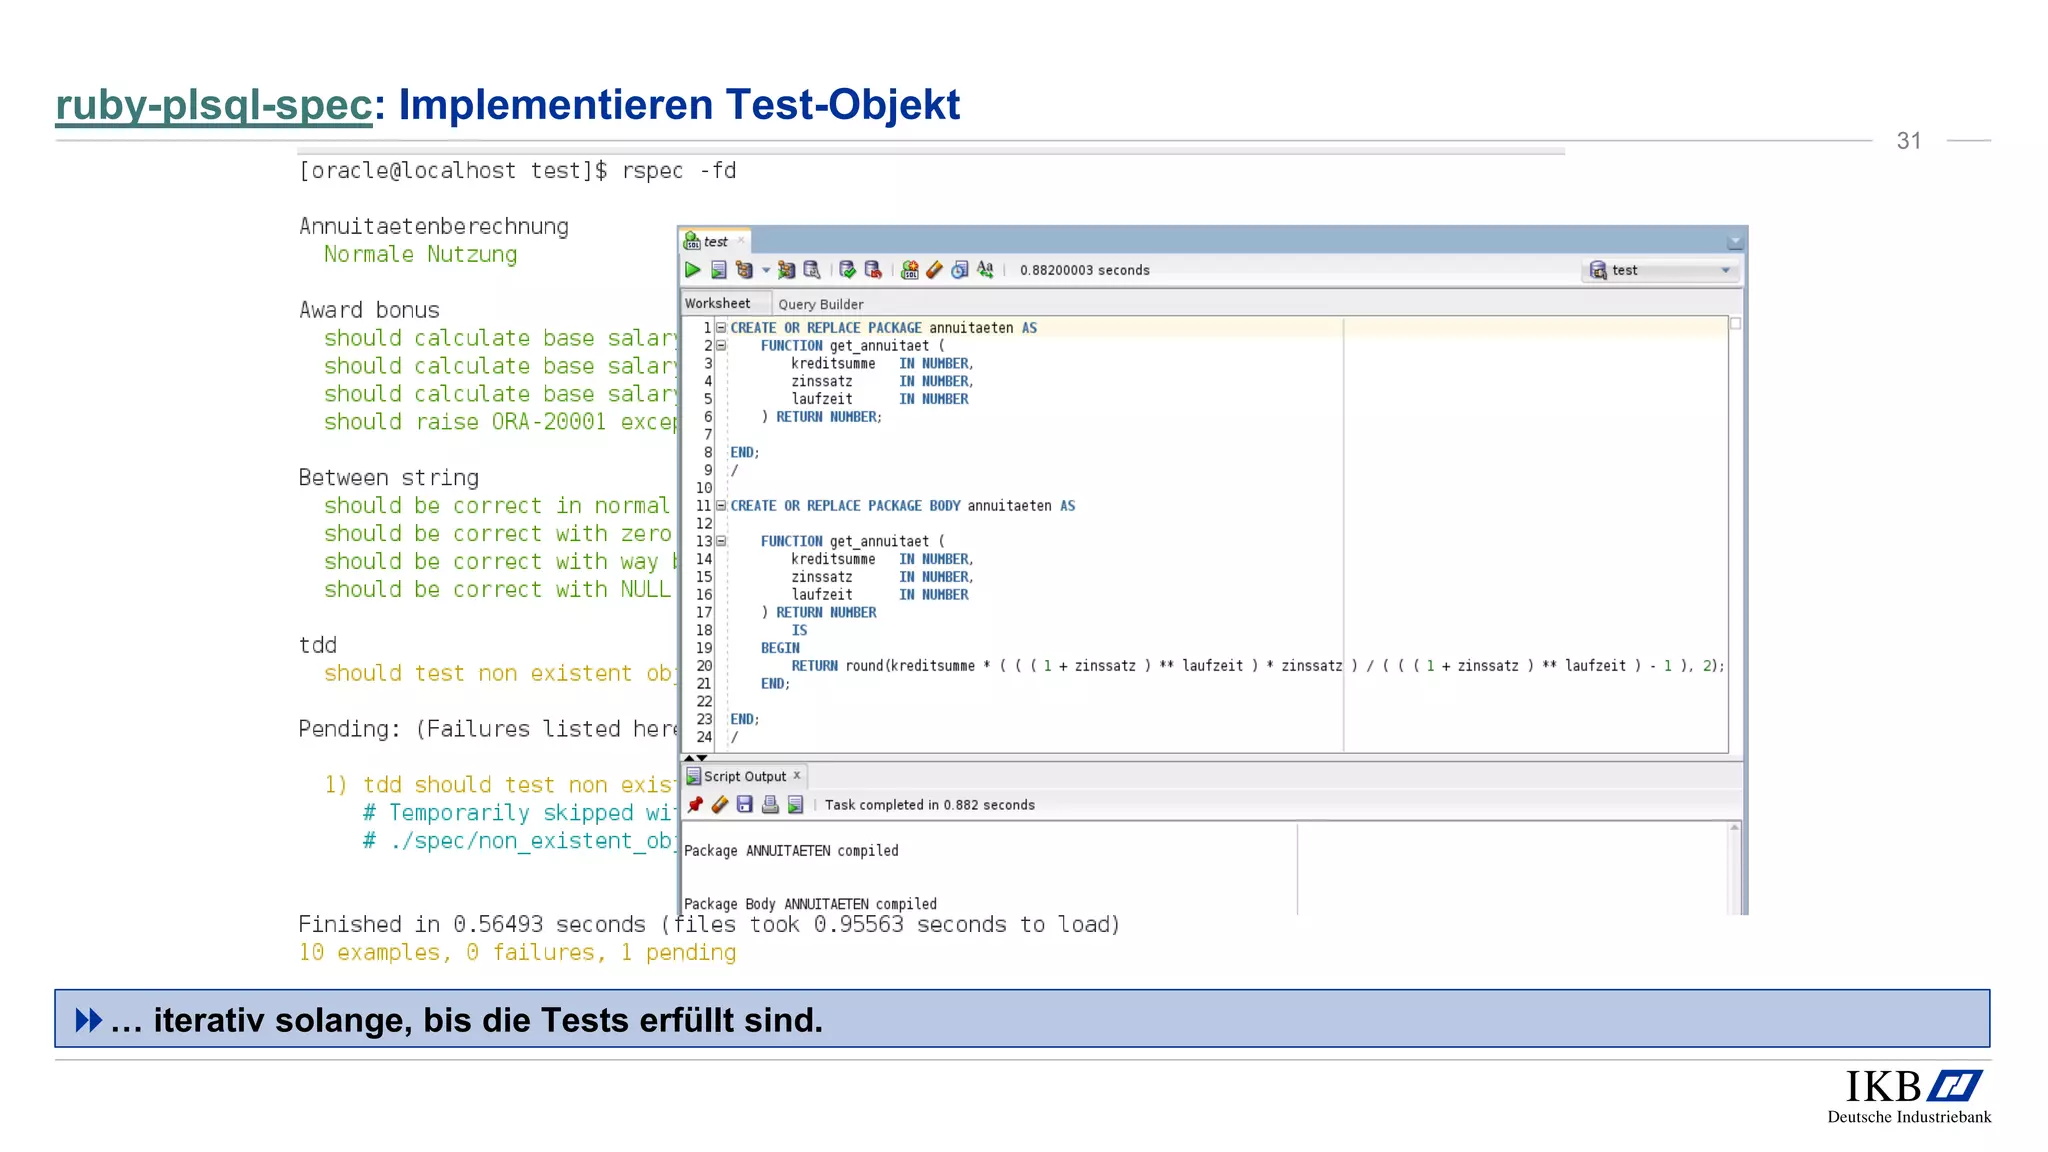Click slide page number 31
Viewport: 2048px width, 1152px height.
pyautogui.click(x=1909, y=141)
